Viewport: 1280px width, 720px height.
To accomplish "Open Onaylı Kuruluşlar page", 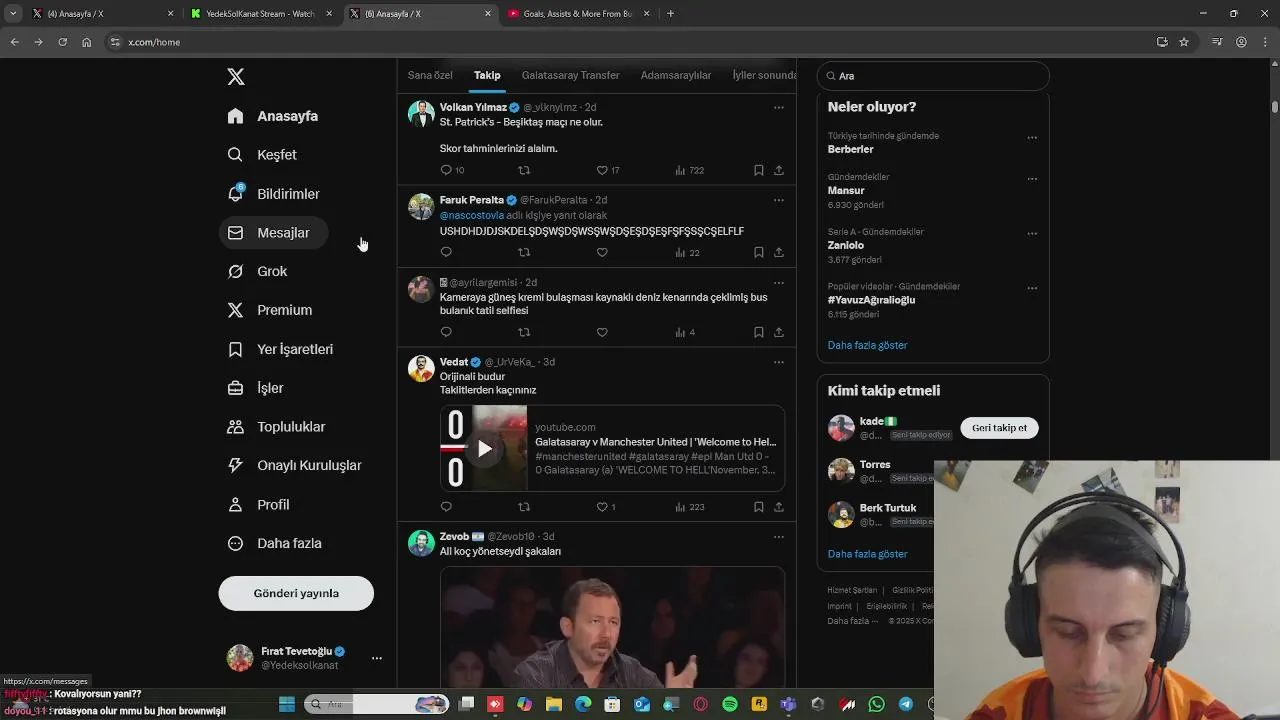I will click(295, 465).
